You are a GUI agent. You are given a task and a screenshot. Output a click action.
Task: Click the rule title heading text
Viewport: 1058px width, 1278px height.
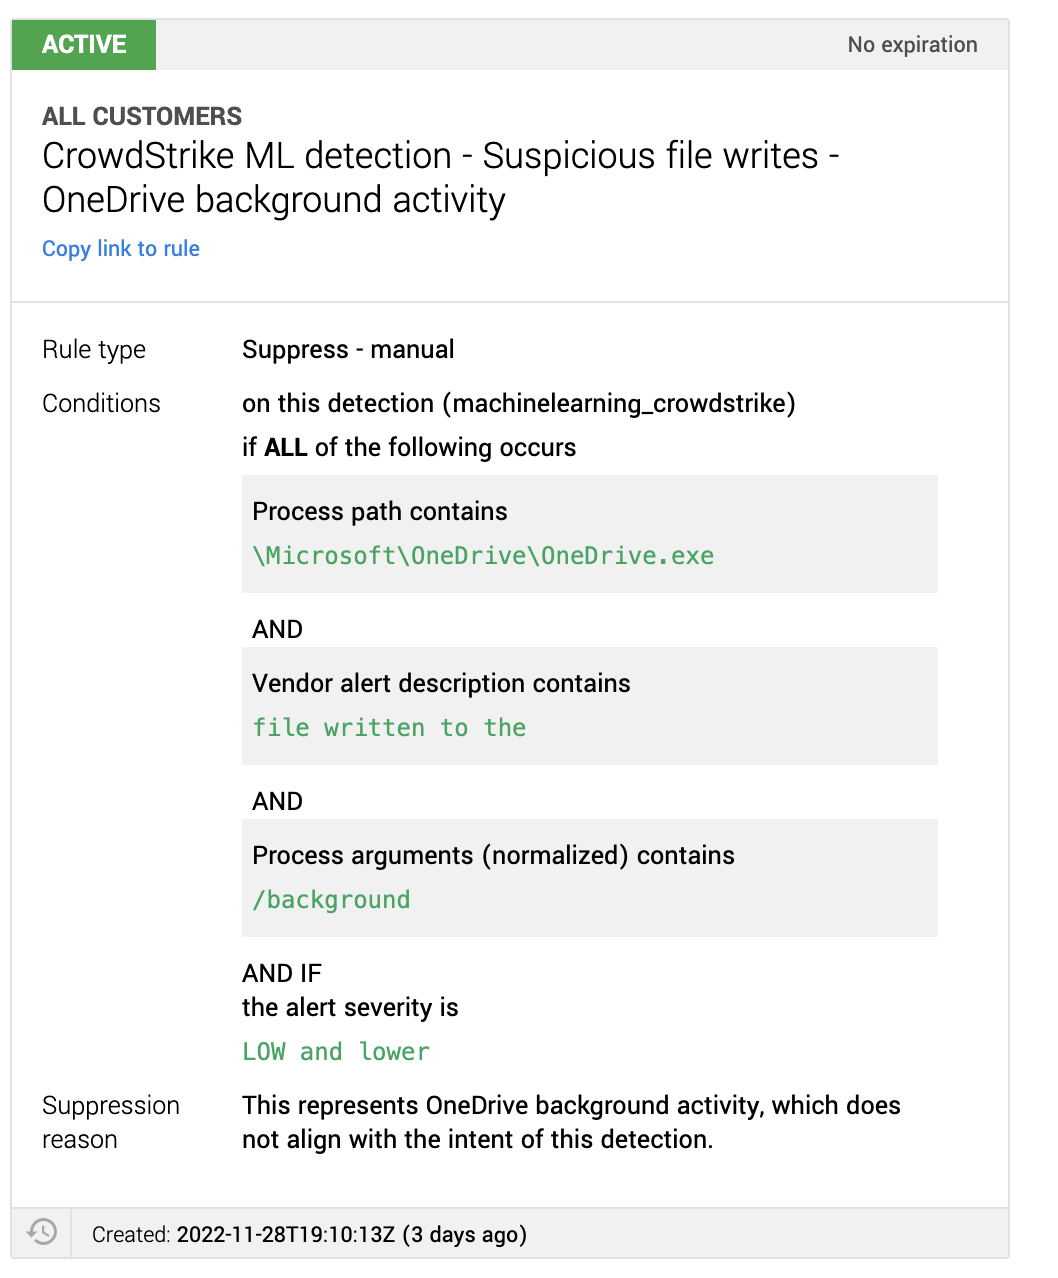(440, 178)
